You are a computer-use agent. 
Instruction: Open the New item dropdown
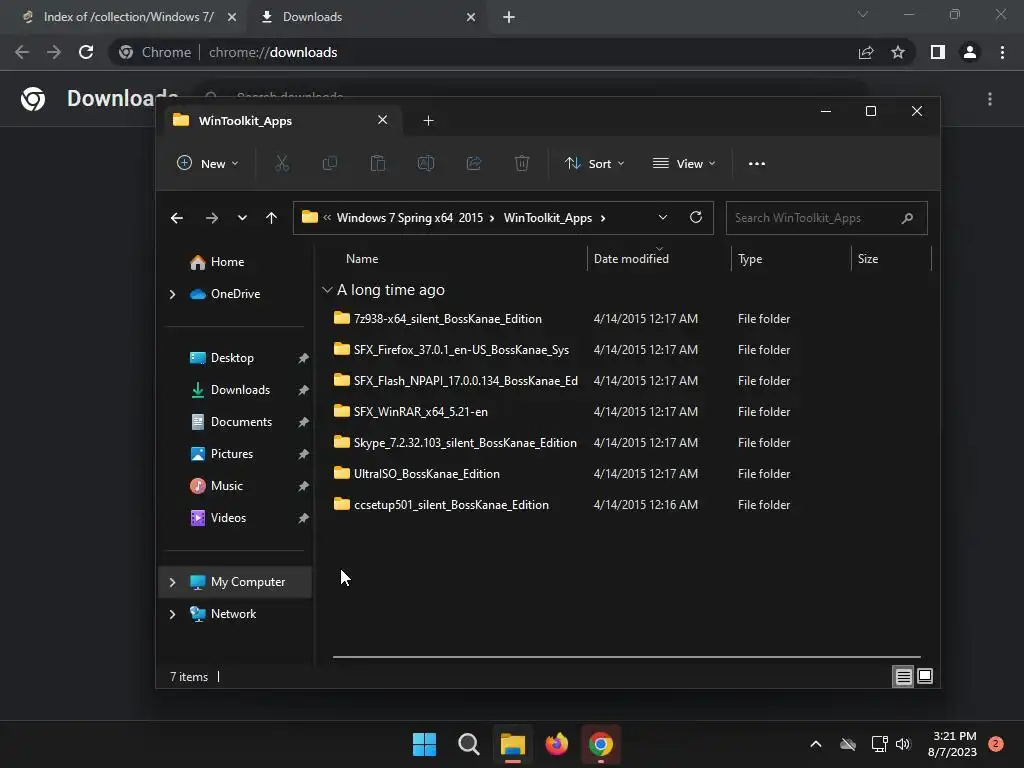tap(208, 163)
